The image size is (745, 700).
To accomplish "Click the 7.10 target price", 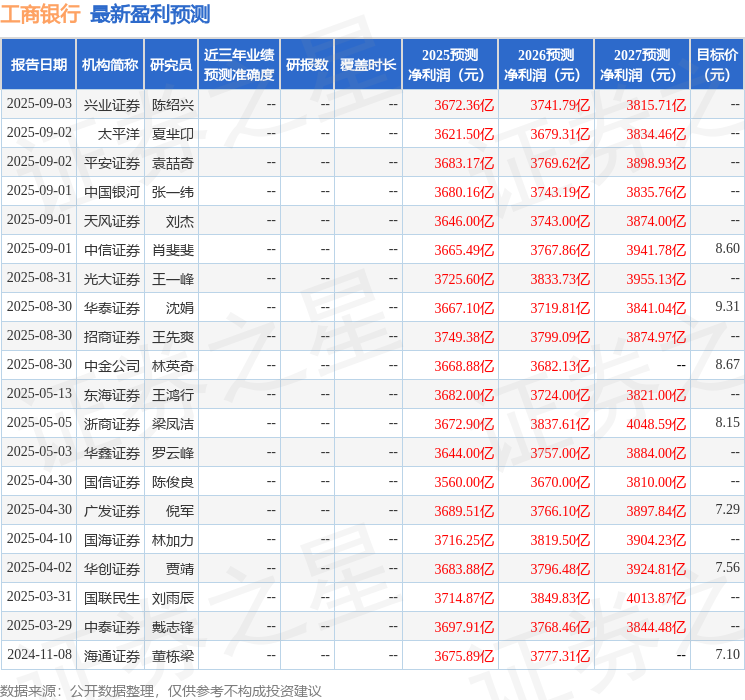I will [x=727, y=654].
